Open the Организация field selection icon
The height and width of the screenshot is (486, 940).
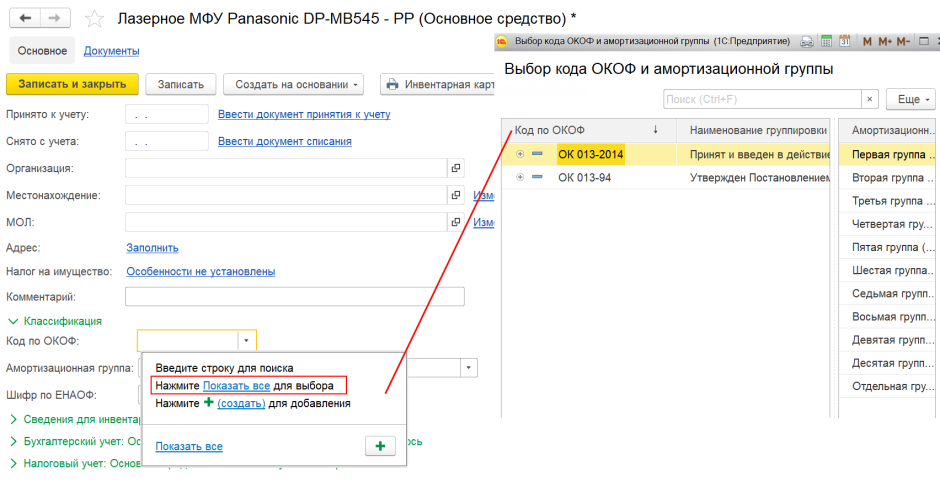click(x=456, y=168)
